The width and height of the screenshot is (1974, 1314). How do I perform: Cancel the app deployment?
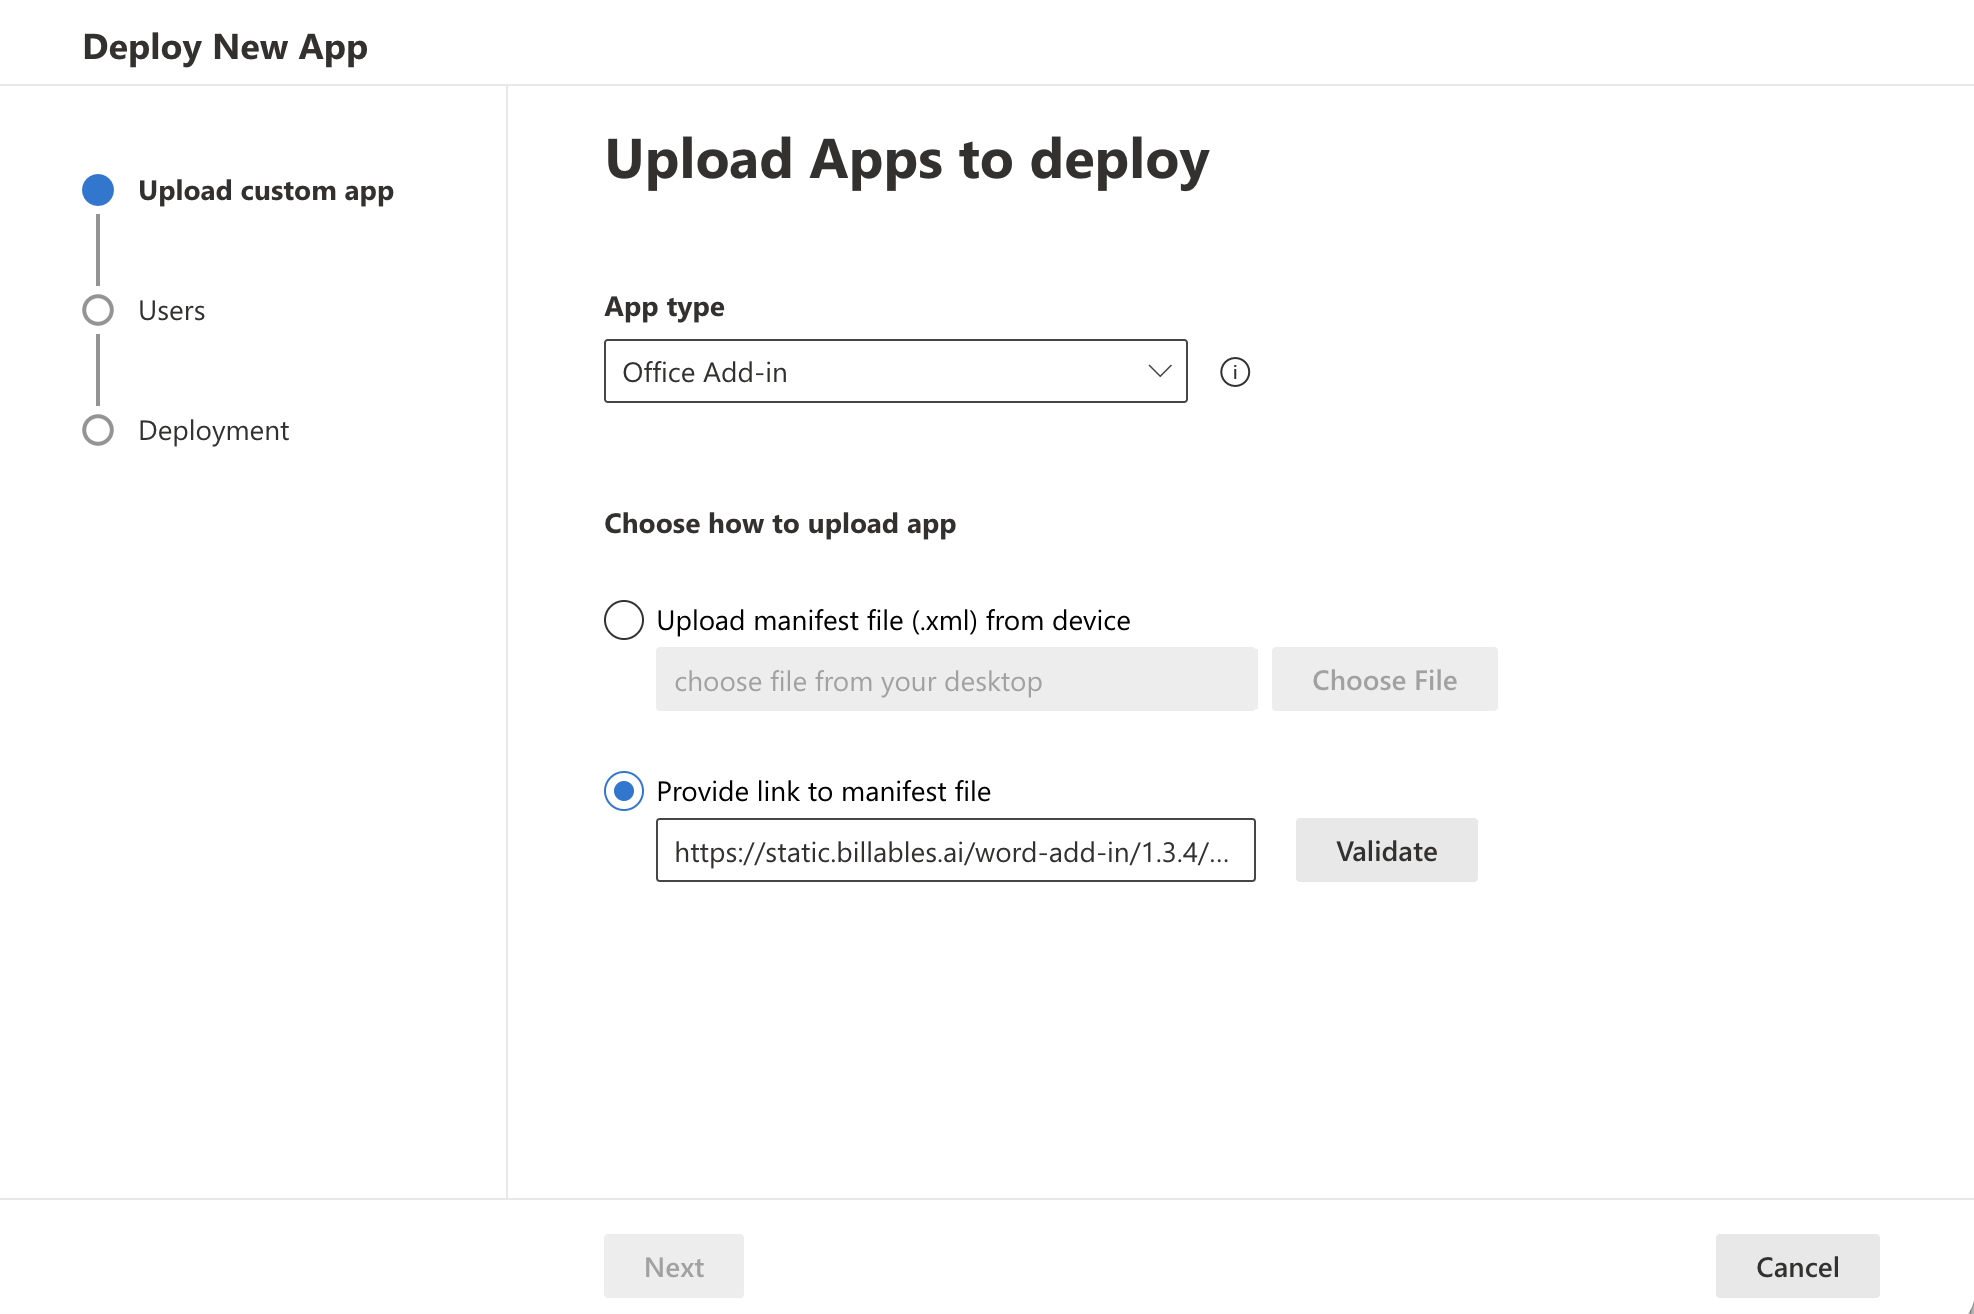click(x=1797, y=1266)
